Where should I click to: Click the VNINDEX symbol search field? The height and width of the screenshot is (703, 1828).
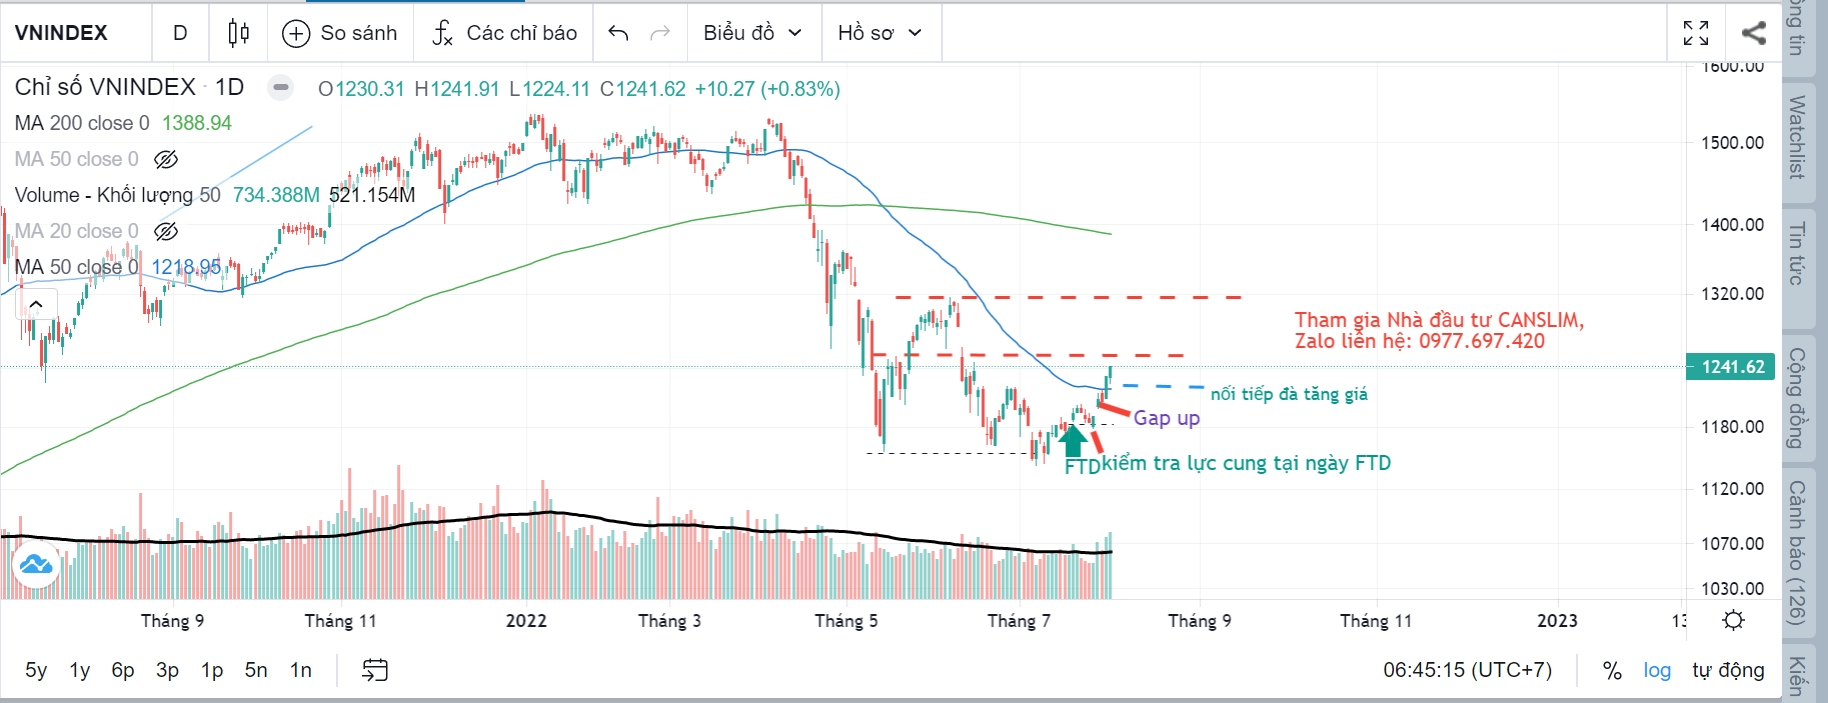pos(62,33)
